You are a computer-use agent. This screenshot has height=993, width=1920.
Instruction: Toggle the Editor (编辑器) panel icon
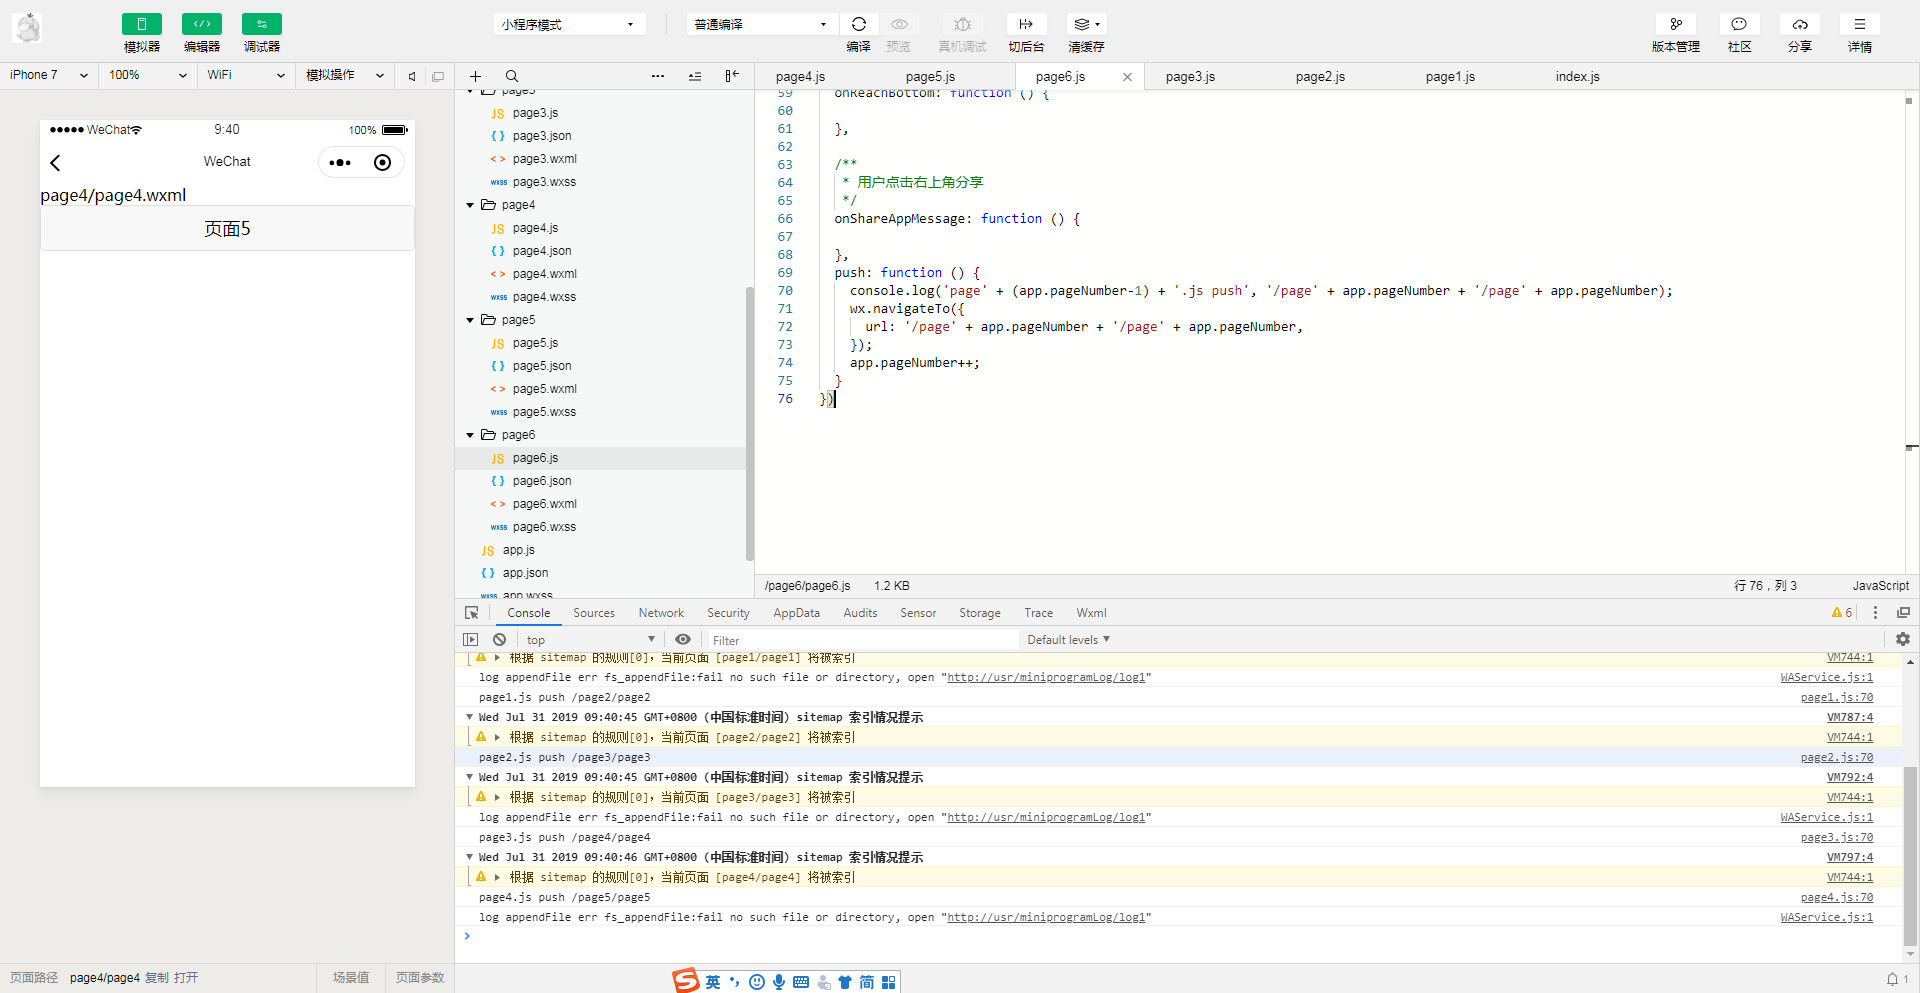[x=201, y=24]
